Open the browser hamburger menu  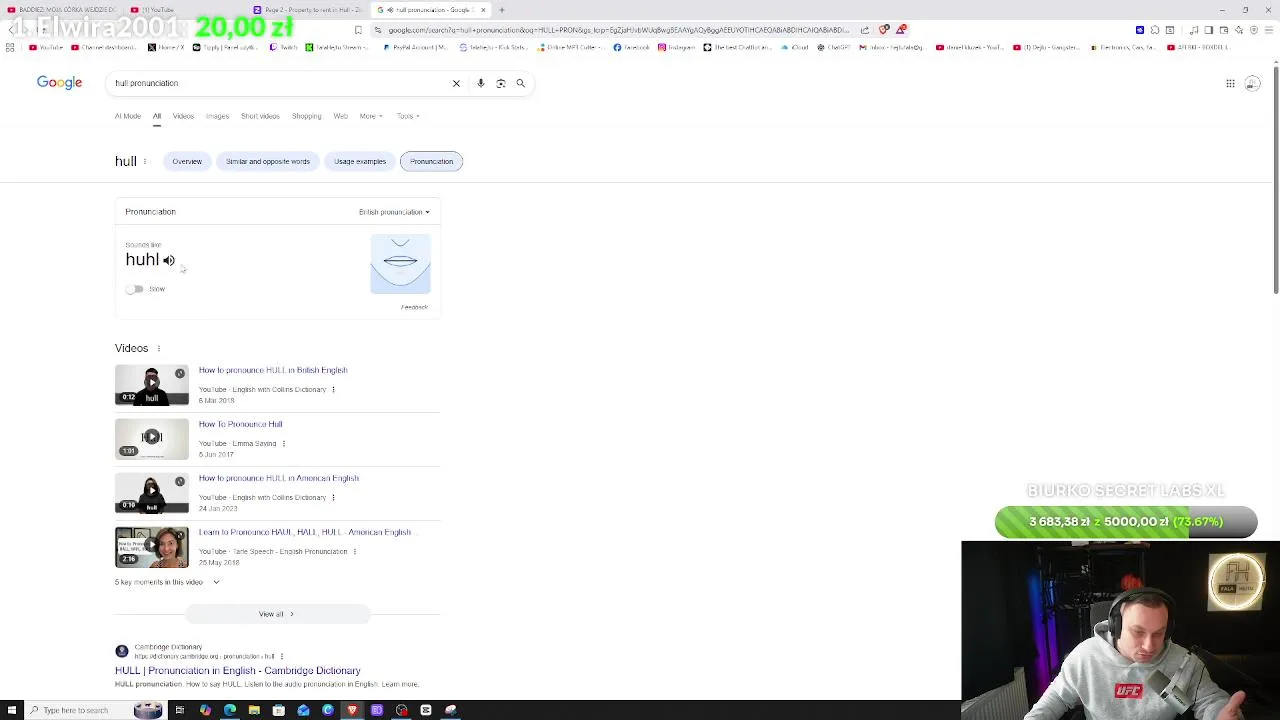1268,30
